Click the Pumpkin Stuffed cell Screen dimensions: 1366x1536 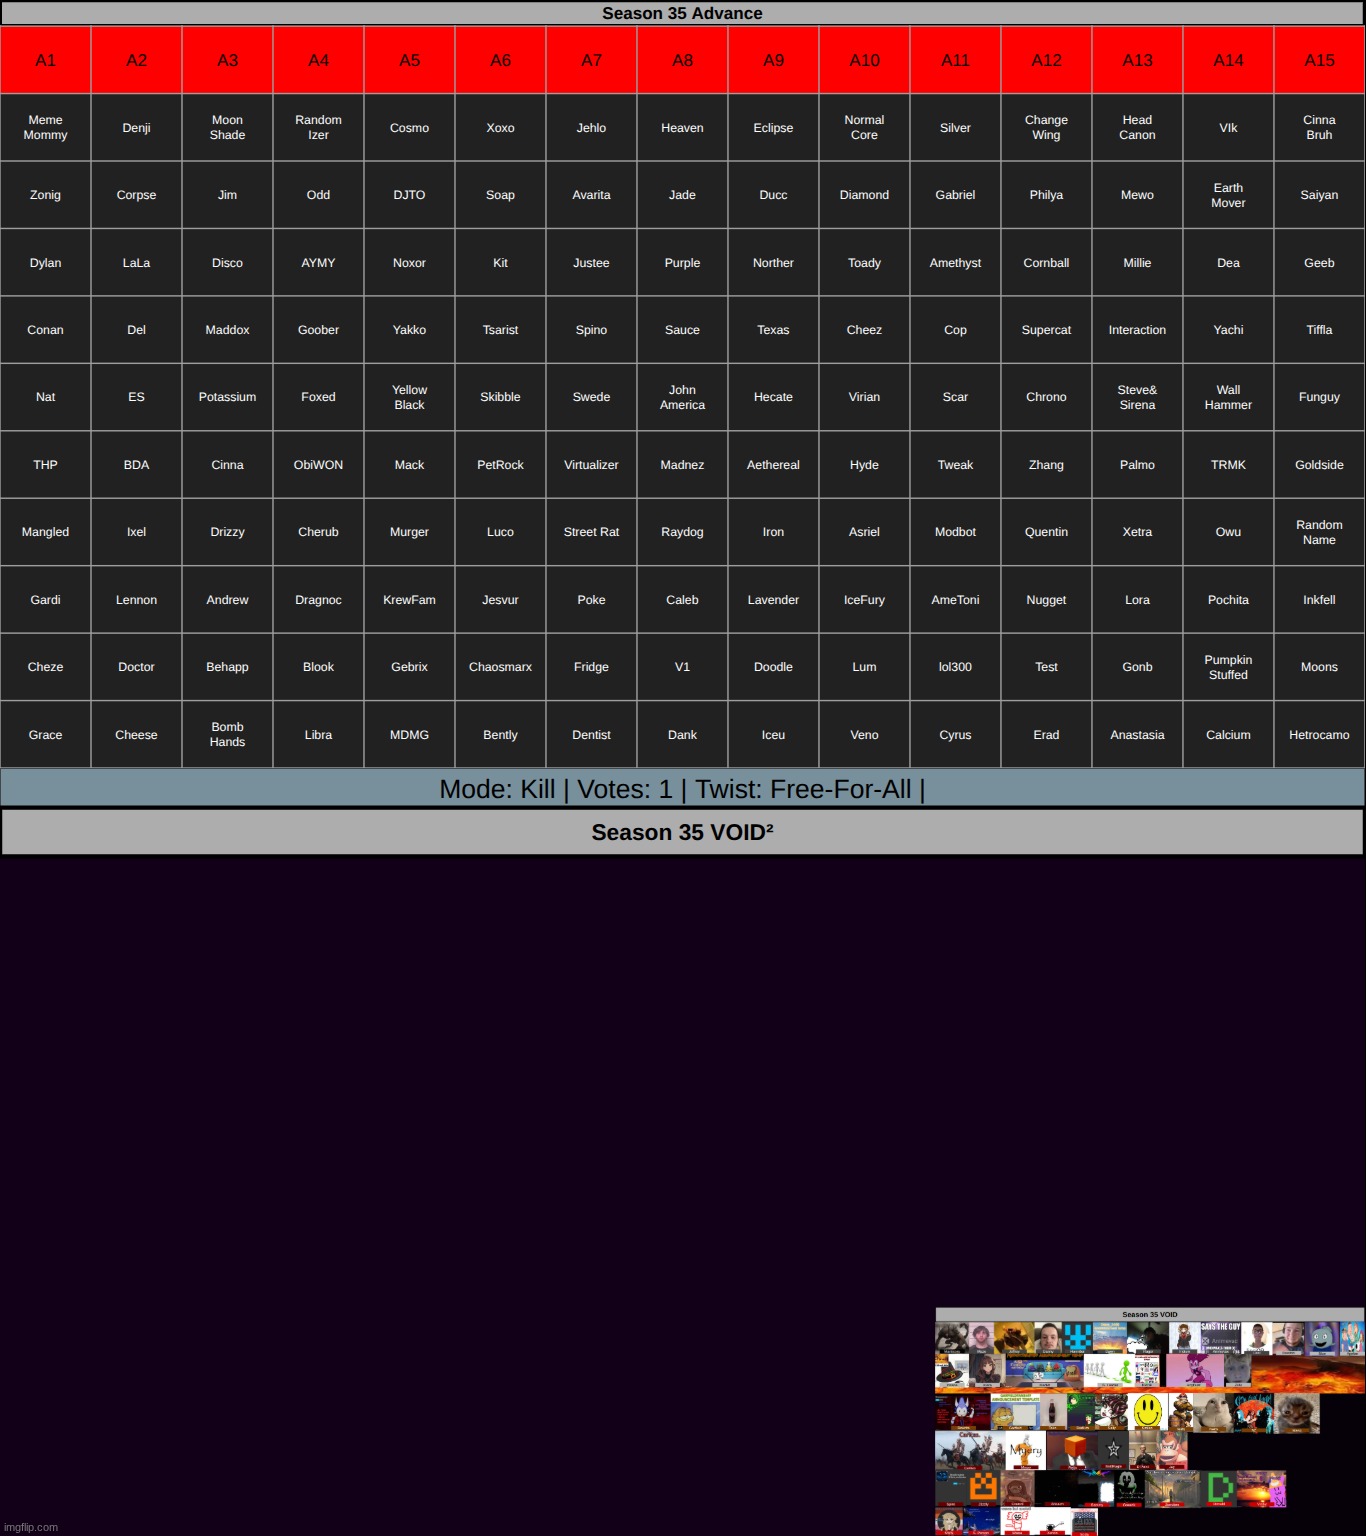coord(1228,667)
